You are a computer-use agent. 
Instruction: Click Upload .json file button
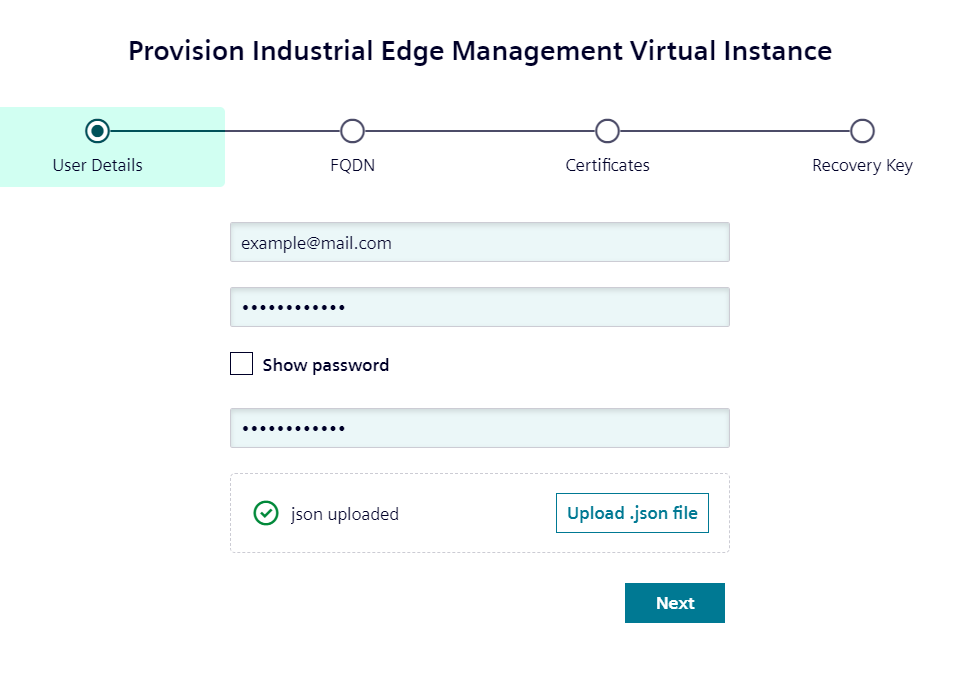[632, 513]
